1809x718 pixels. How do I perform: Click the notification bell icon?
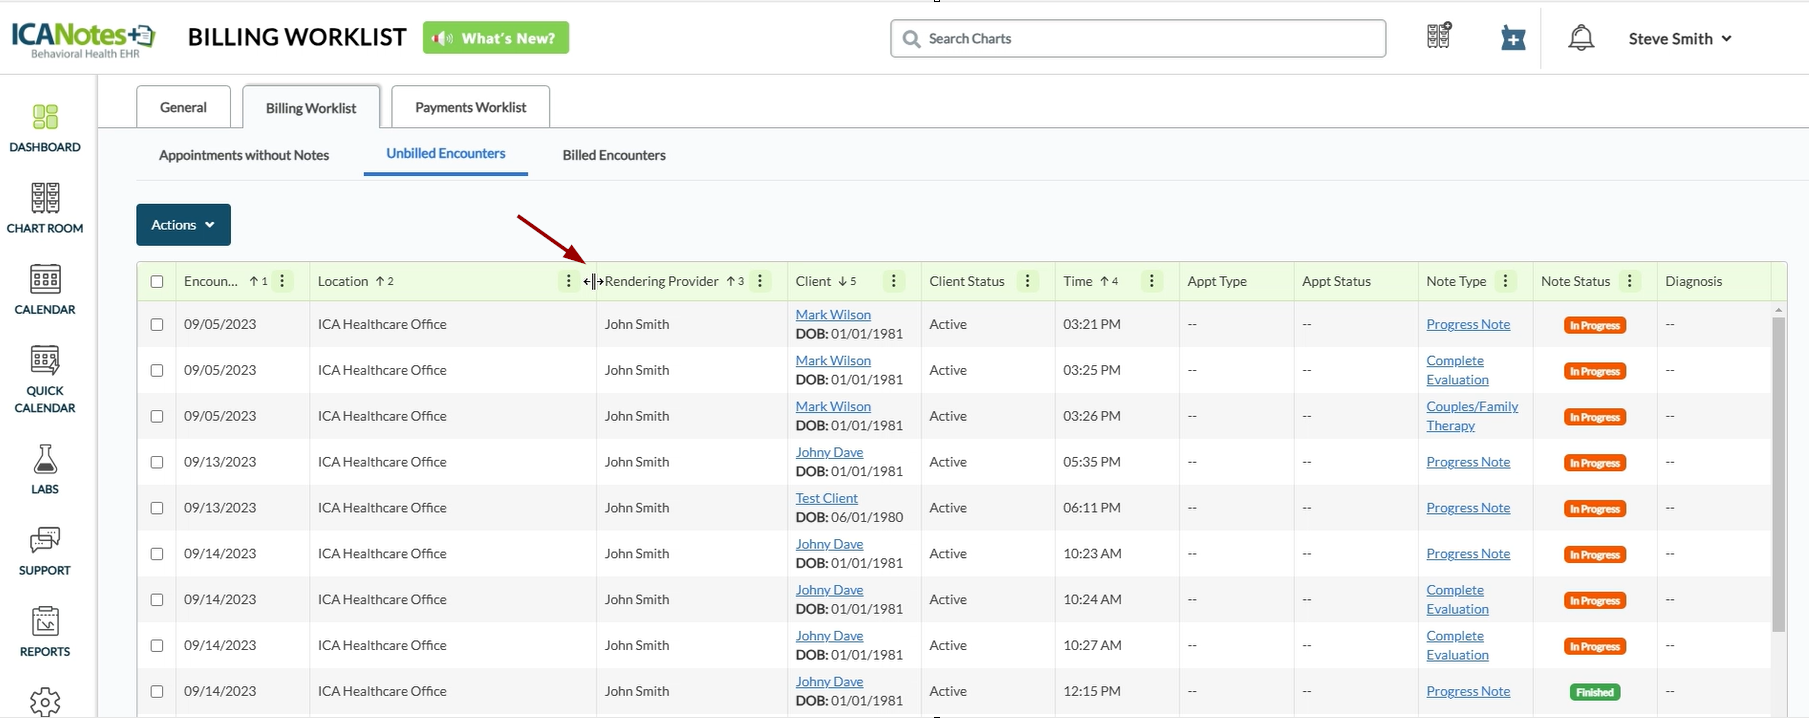pyautogui.click(x=1580, y=38)
